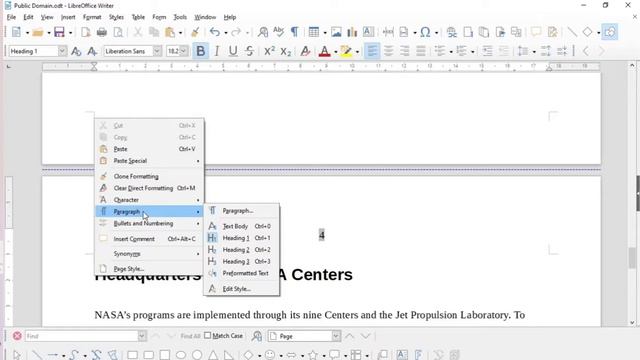The width and height of the screenshot is (640, 360).
Task: Click the Insert Table grid icon
Action: pyautogui.click(x=313, y=32)
